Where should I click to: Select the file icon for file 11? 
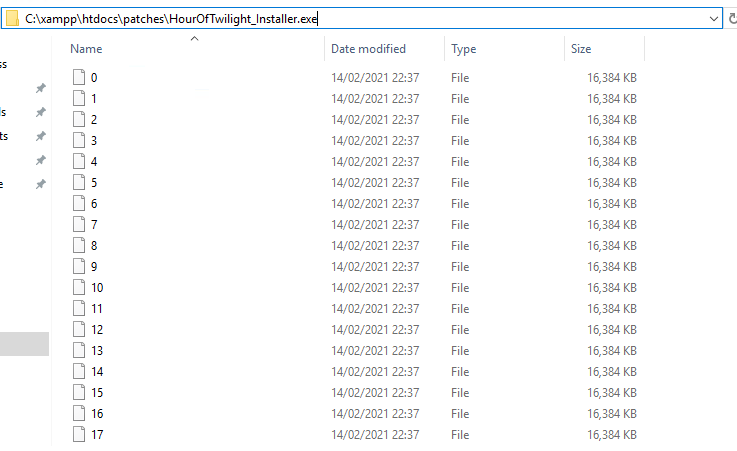(x=79, y=308)
